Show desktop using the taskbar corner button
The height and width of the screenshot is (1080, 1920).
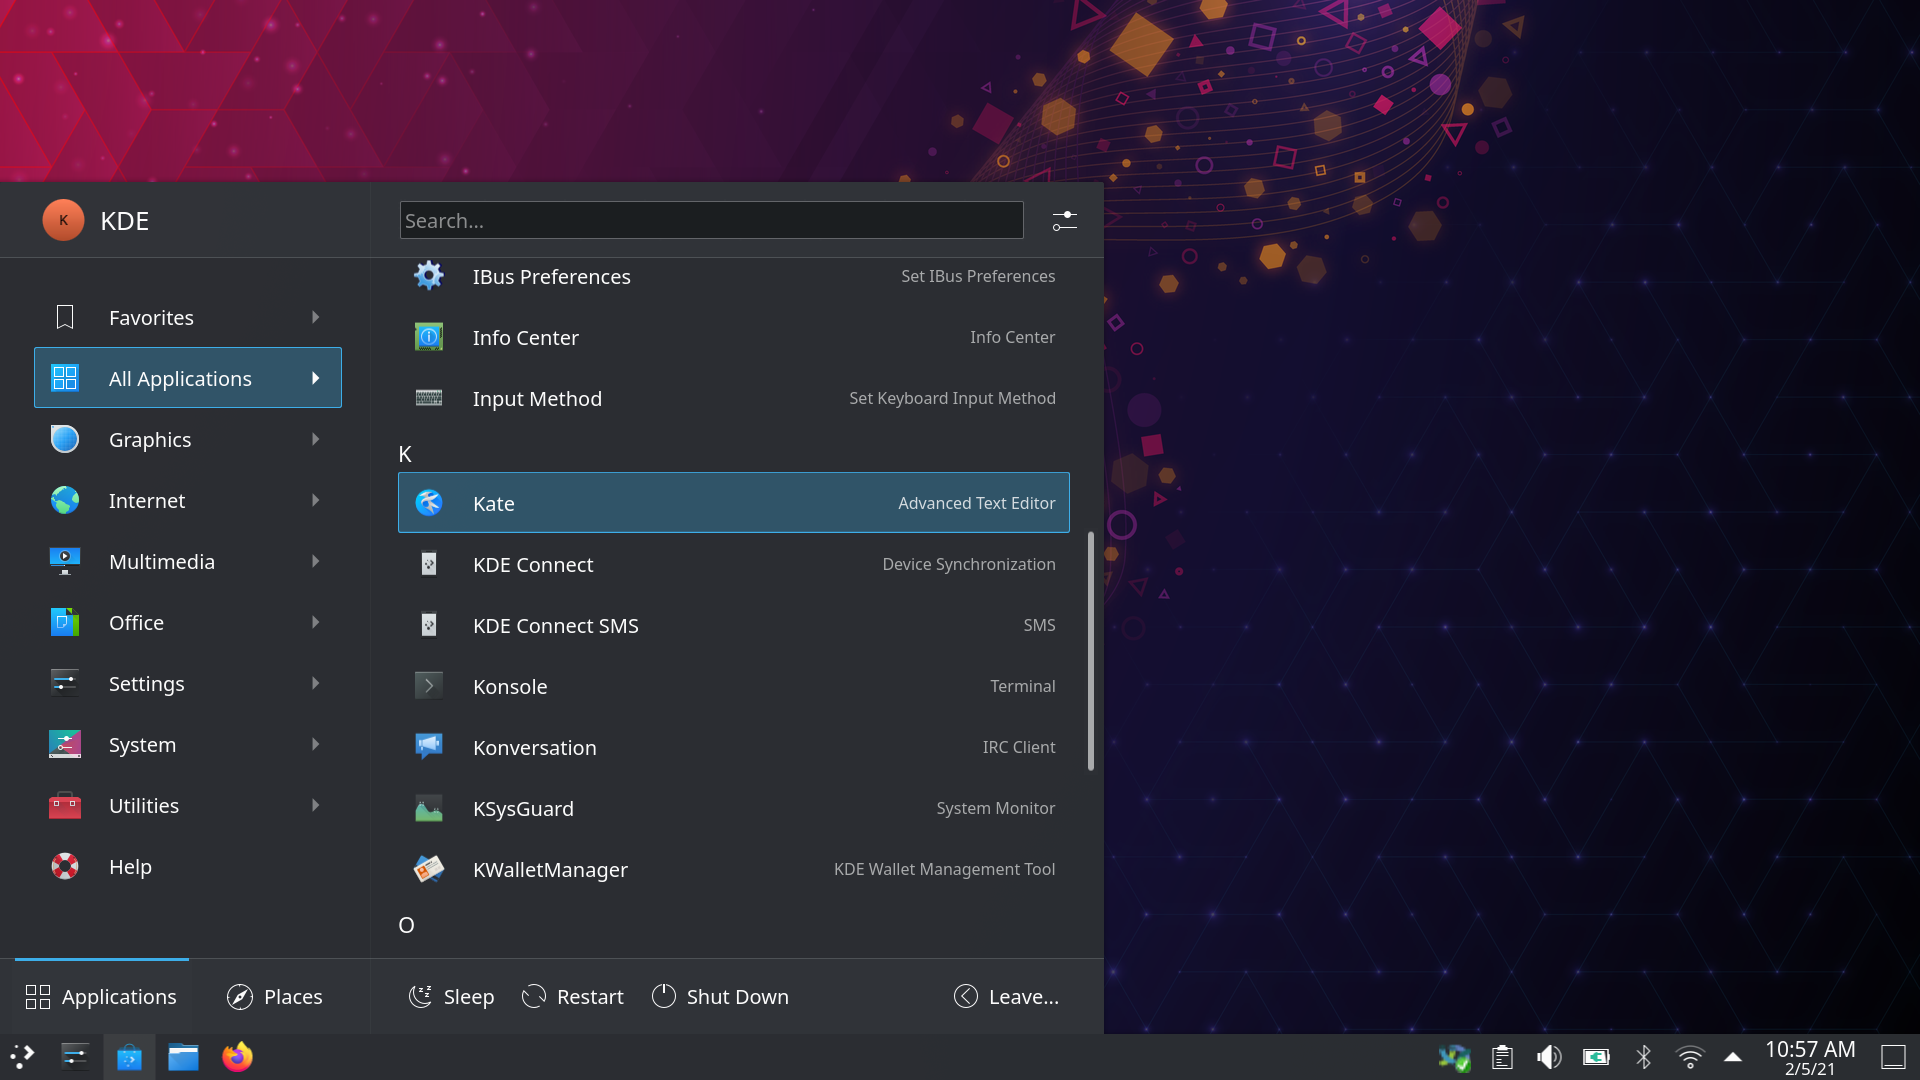click(1893, 1057)
